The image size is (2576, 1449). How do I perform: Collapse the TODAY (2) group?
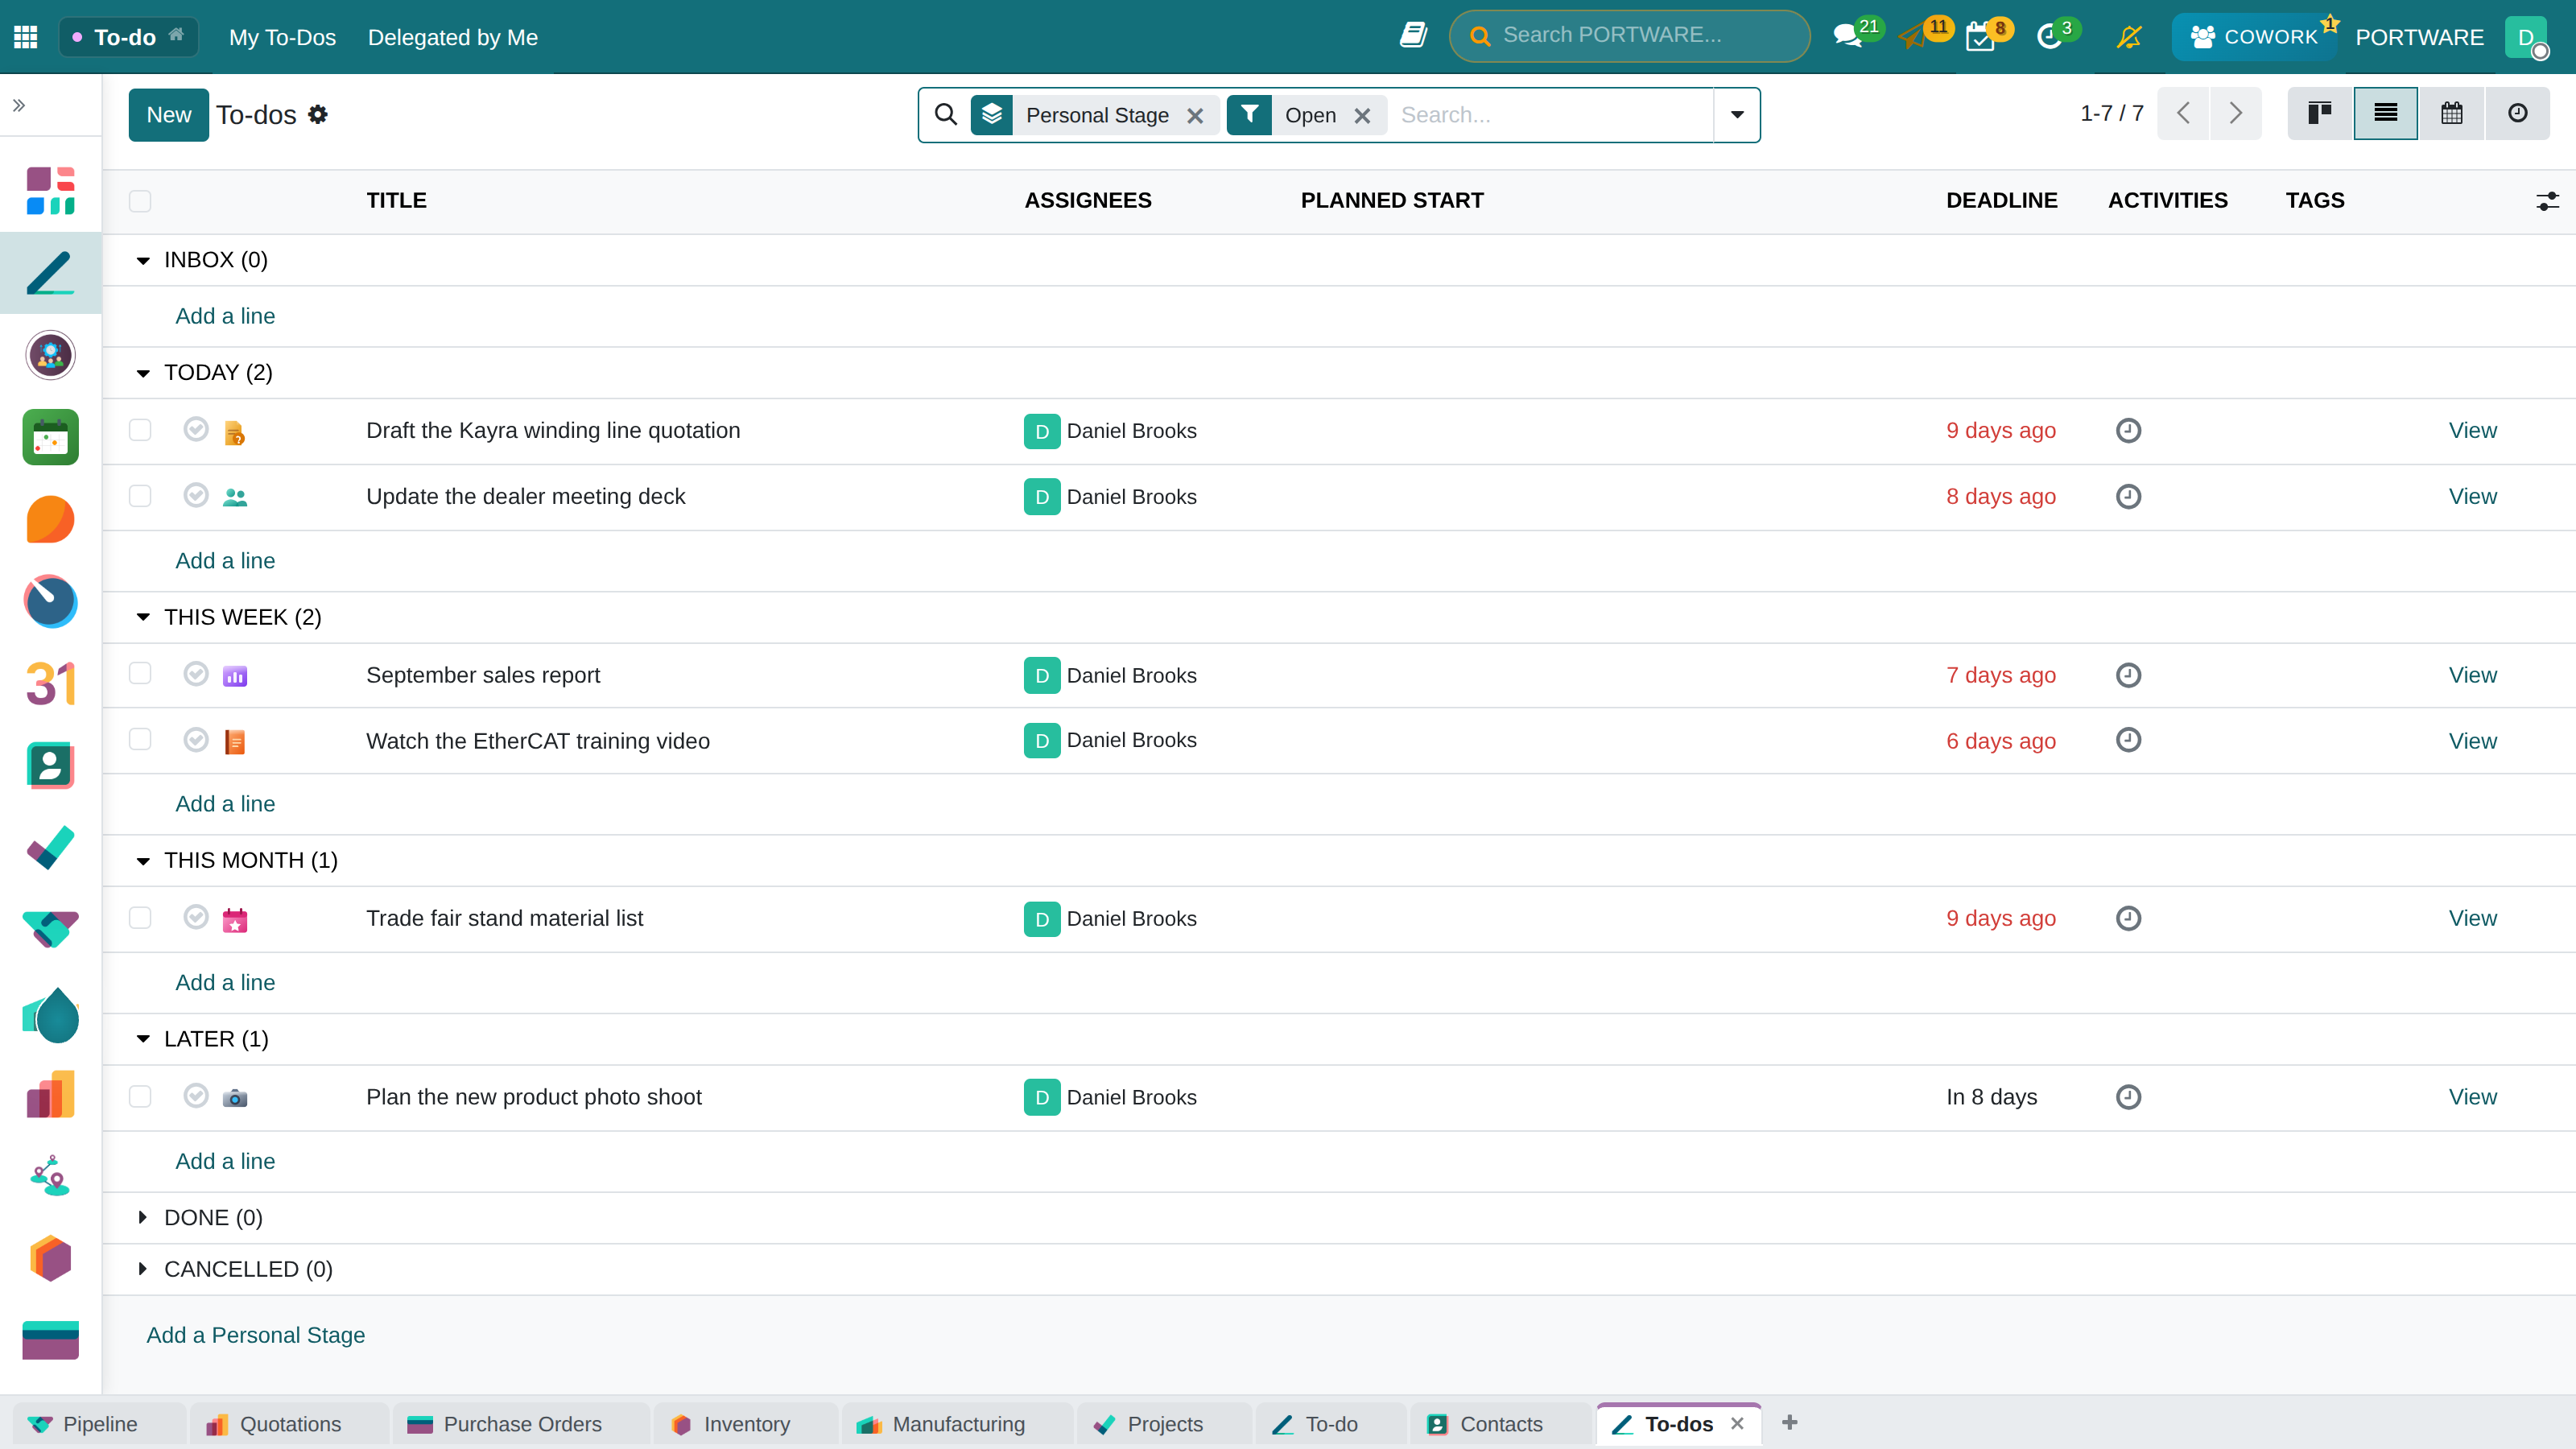pyautogui.click(x=143, y=373)
